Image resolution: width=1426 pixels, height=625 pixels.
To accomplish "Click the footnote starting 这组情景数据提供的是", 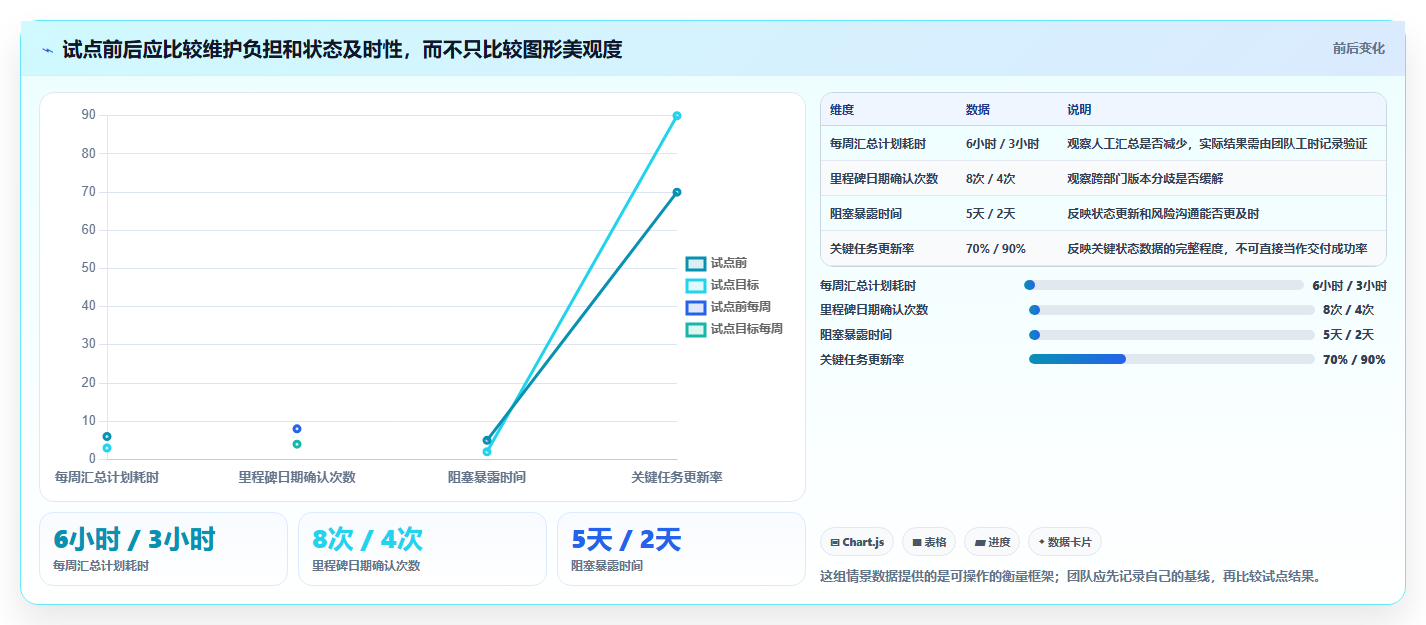I will point(1071,576).
